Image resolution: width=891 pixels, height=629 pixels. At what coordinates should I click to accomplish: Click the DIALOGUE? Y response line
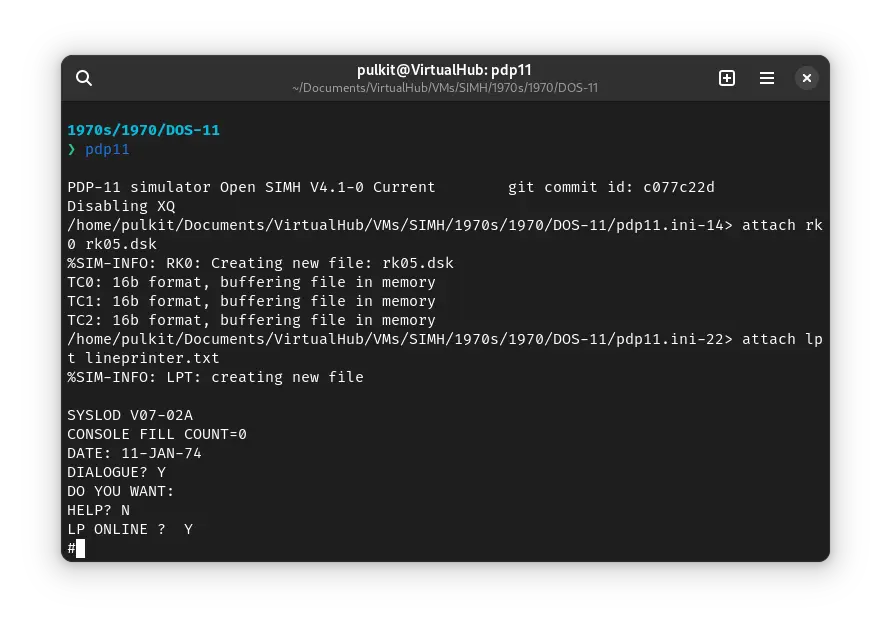click(x=116, y=472)
